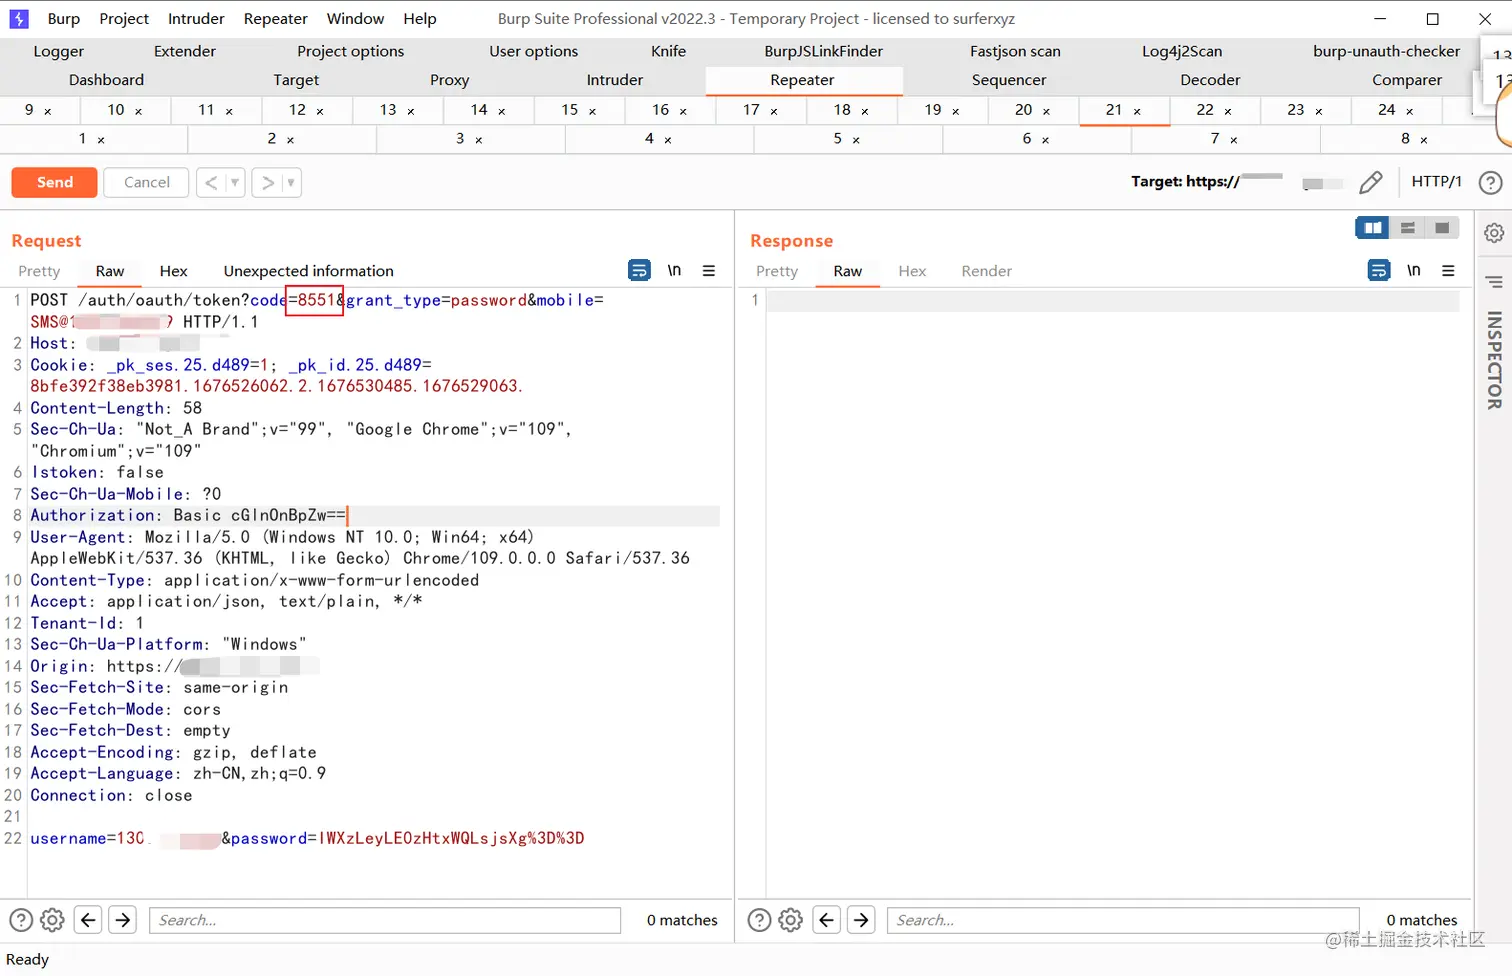This screenshot has height=976, width=1512.
Task: Go to previous request in history
Action: pyautogui.click(x=211, y=182)
